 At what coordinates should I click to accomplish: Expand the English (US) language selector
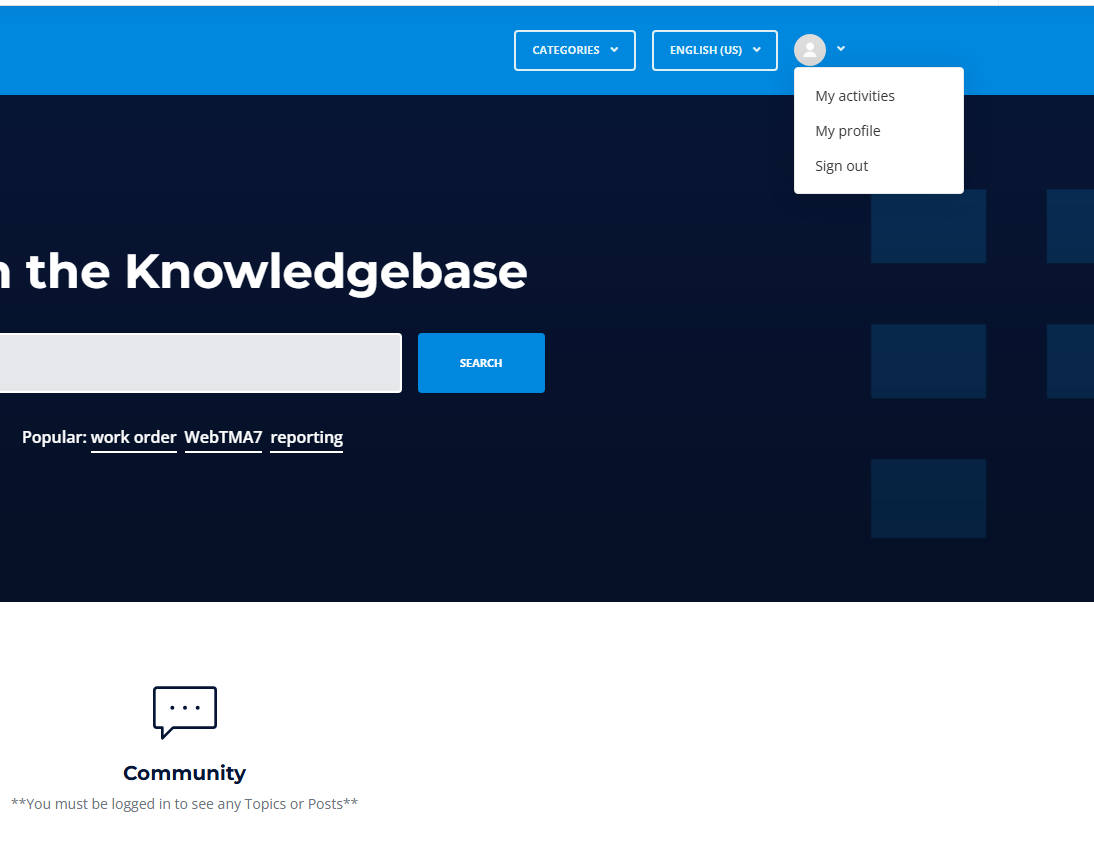click(714, 50)
